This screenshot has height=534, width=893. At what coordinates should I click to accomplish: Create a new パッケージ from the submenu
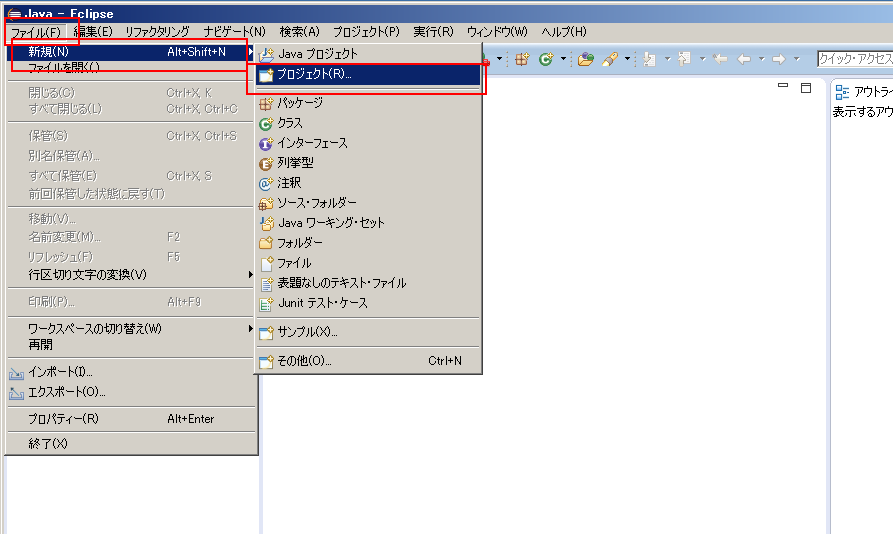[x=368, y=103]
